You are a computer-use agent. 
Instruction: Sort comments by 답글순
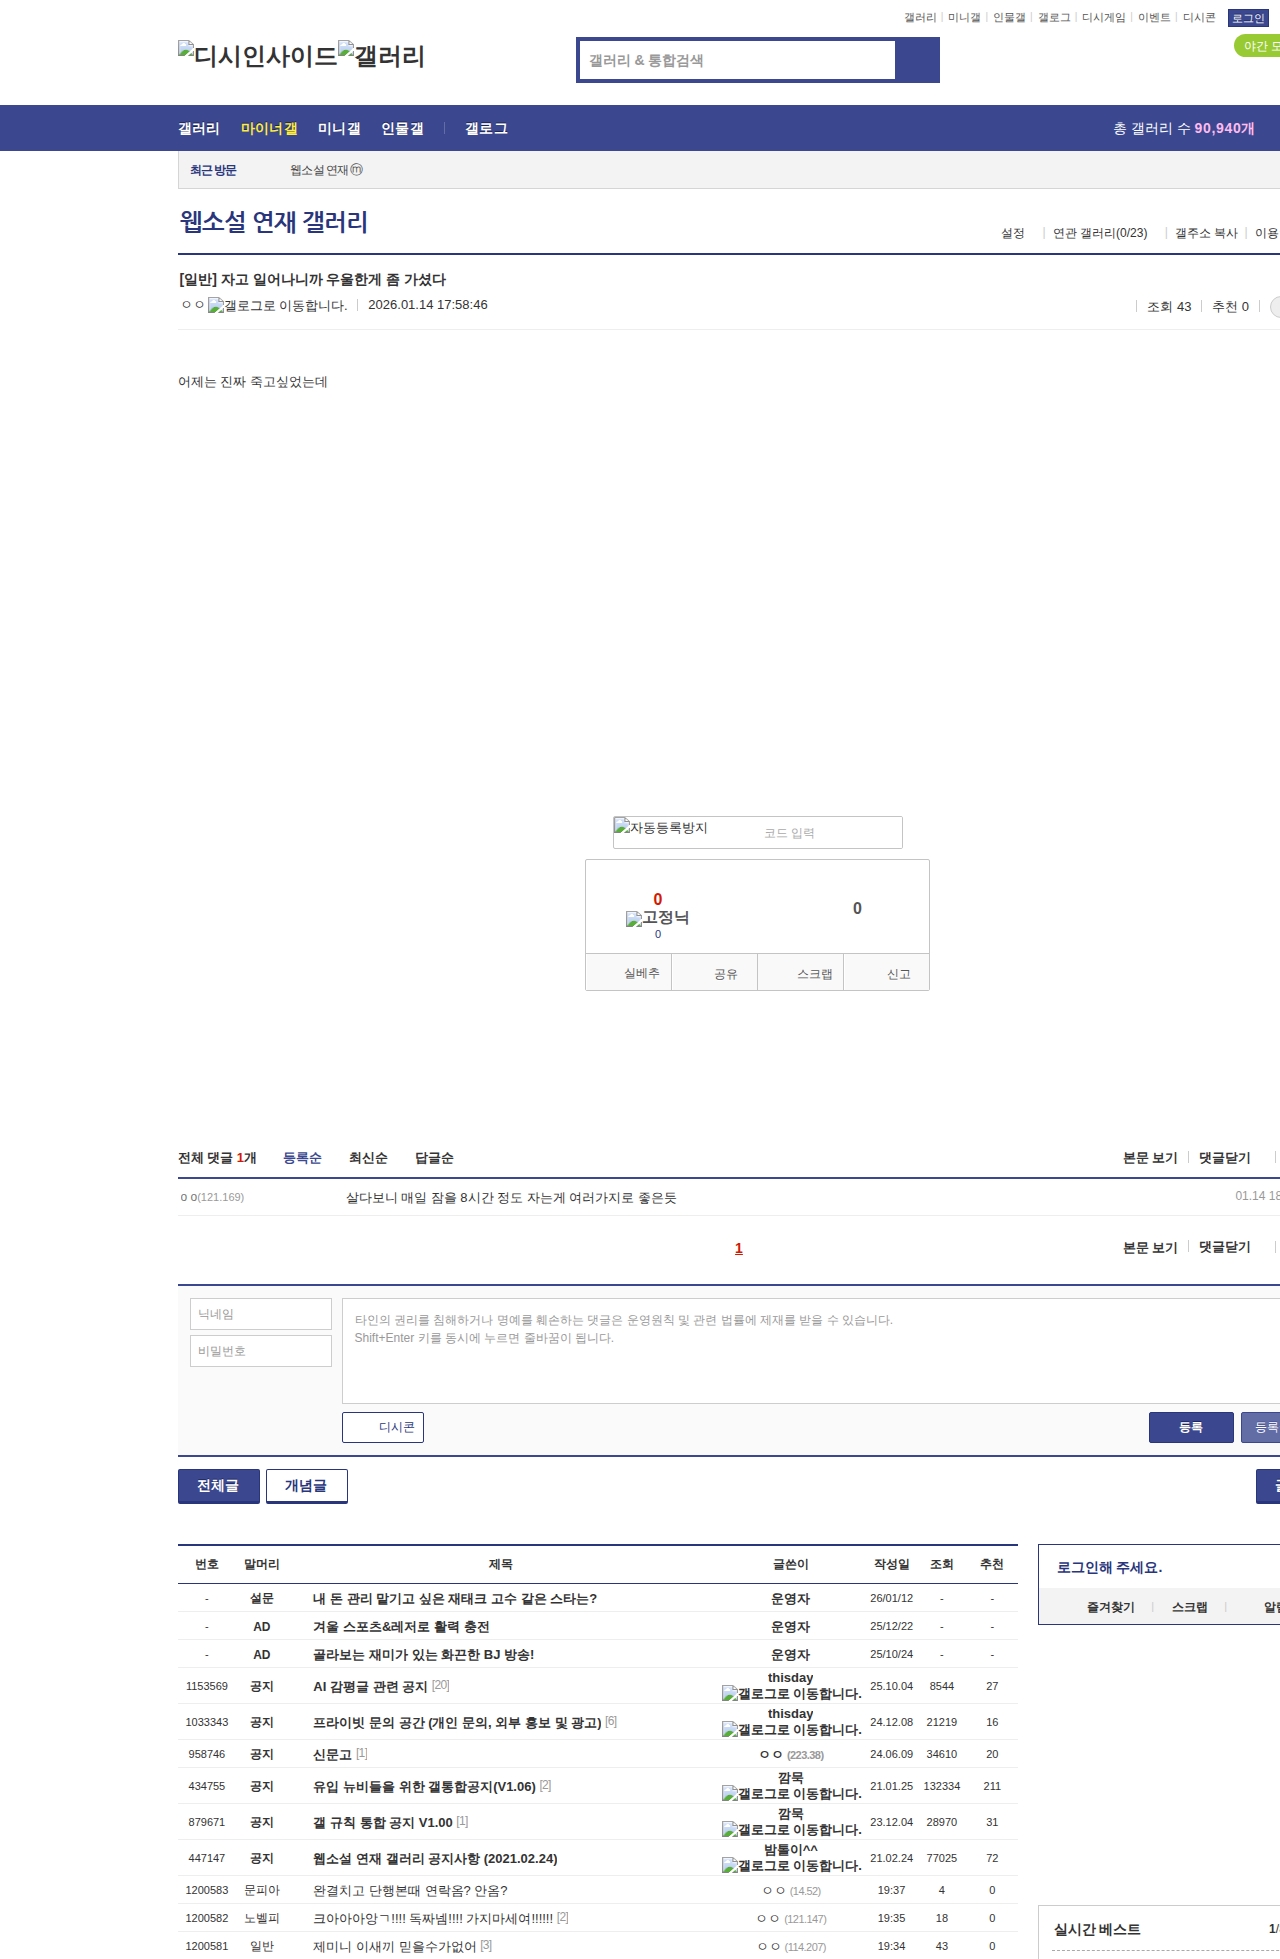point(434,1158)
